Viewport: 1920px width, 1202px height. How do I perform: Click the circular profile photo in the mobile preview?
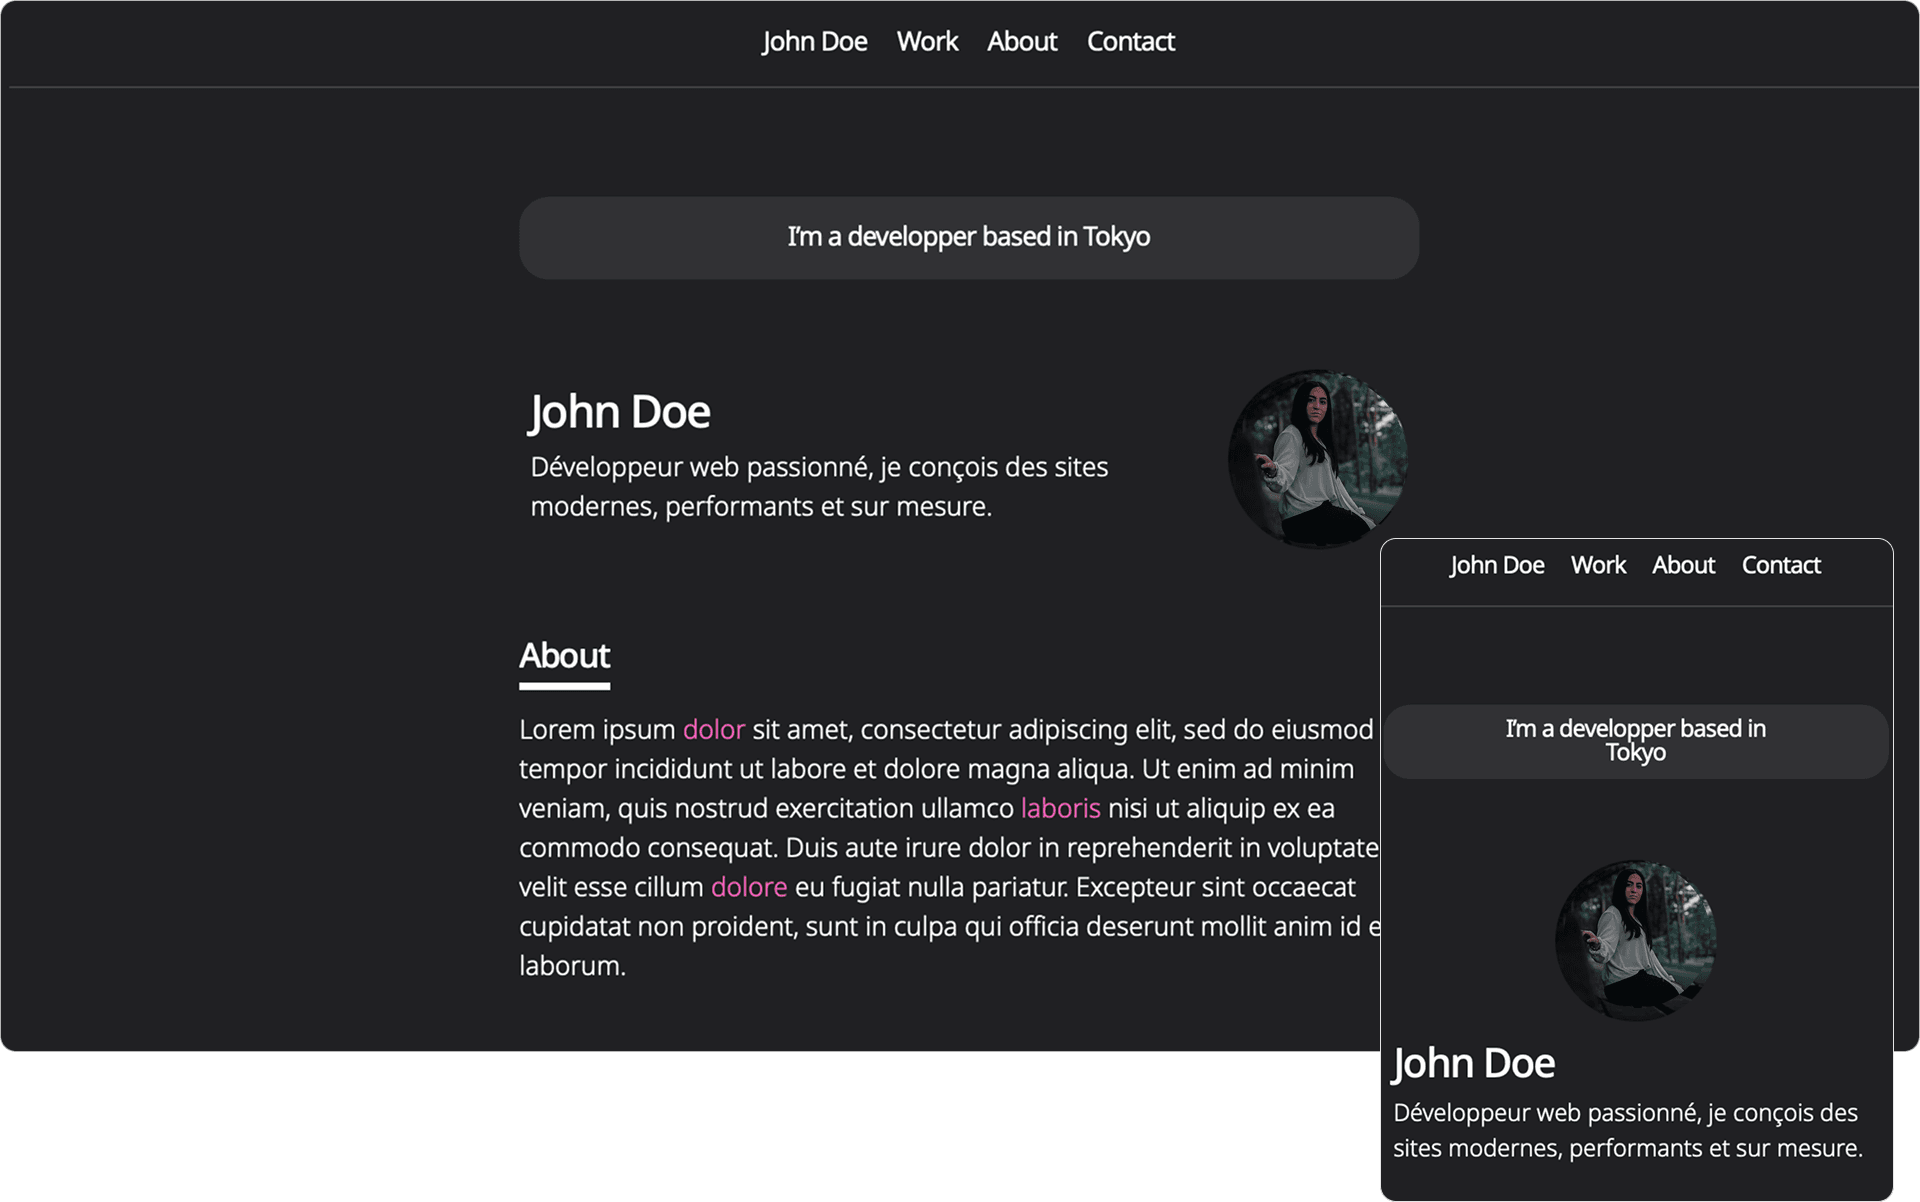tap(1635, 940)
